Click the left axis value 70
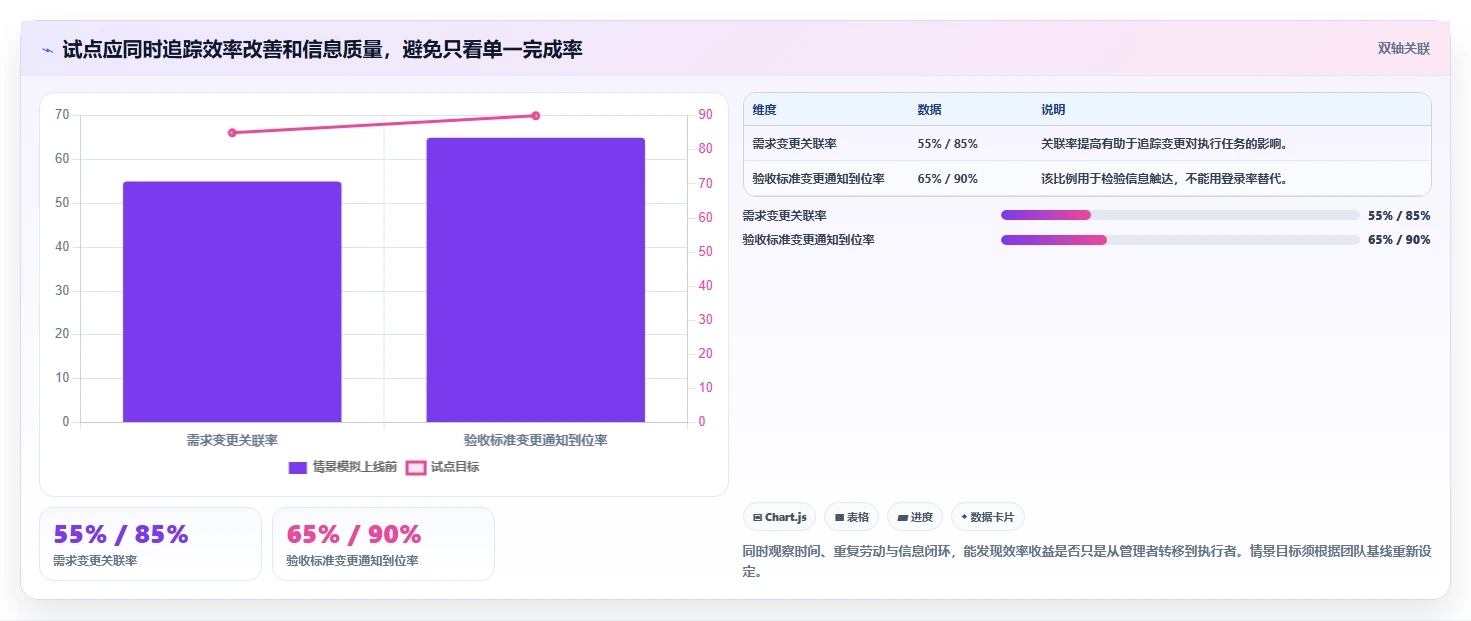Screen dimensions: 1471x621 pos(62,115)
